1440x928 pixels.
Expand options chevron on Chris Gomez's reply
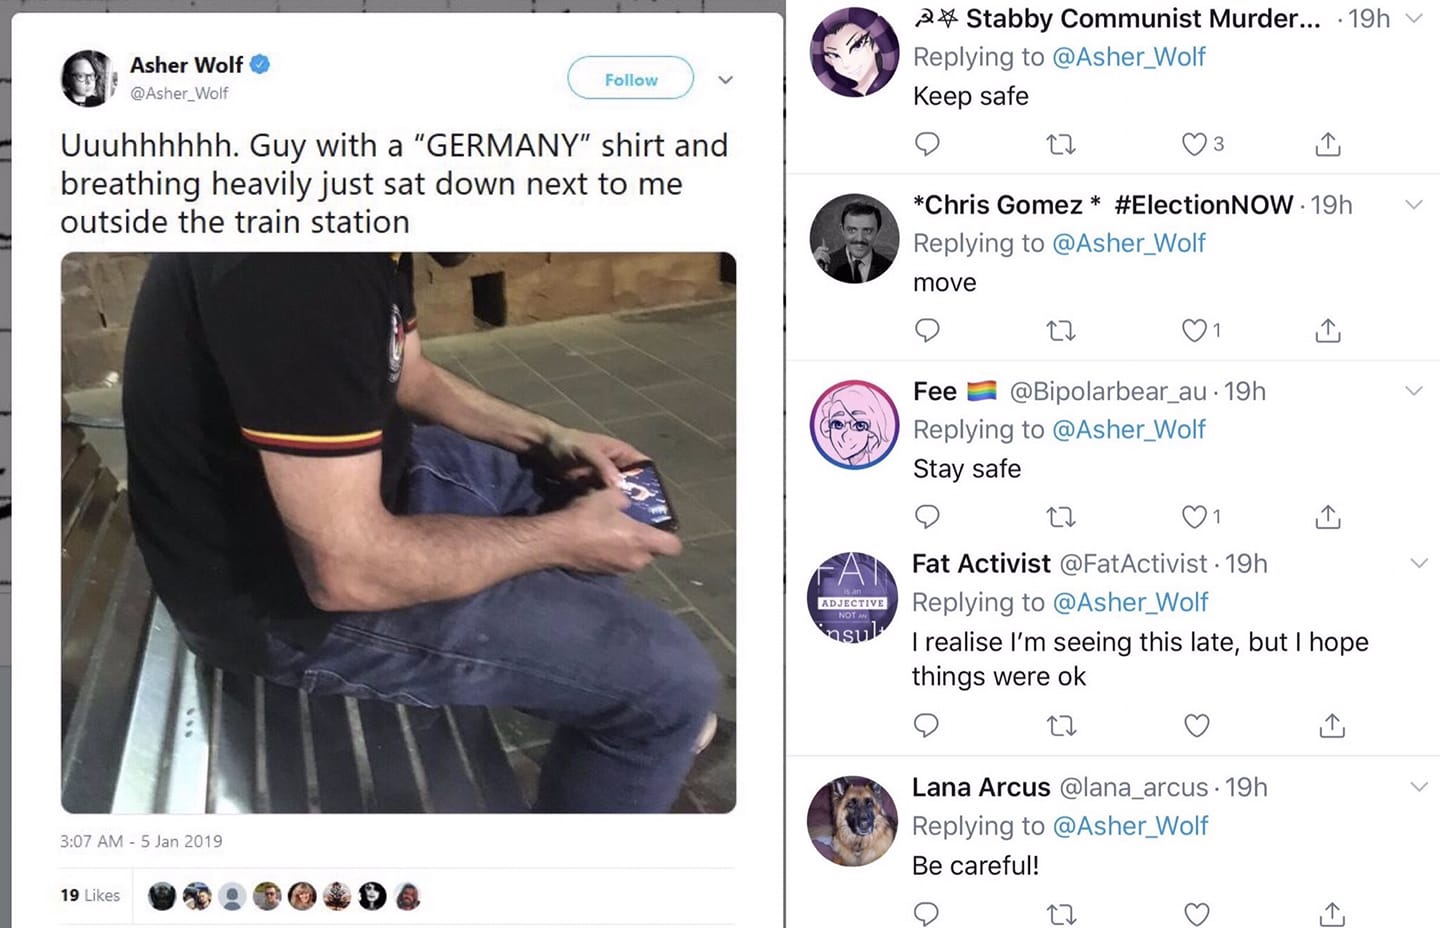click(x=1413, y=205)
